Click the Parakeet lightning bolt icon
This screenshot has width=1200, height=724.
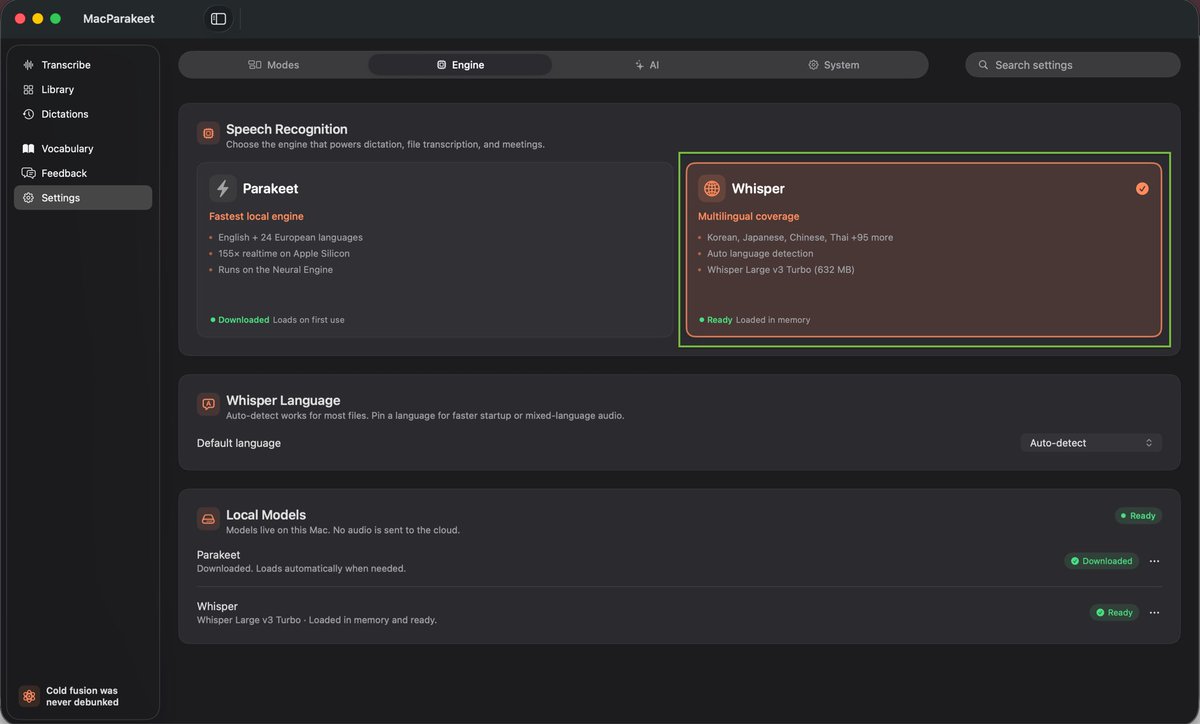point(222,188)
